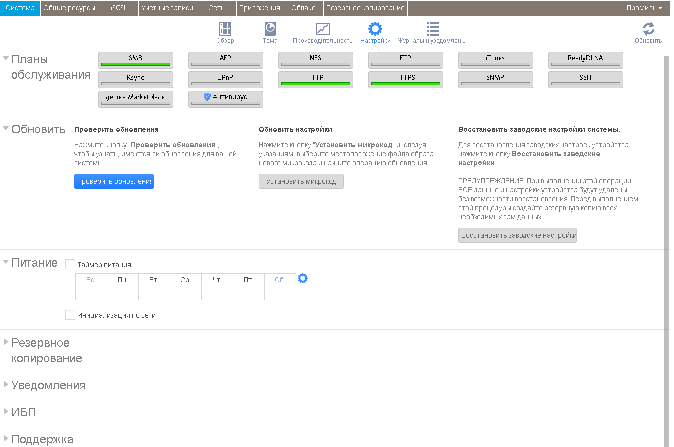Toggle the Rsync service button
Image resolution: width=674 pixels, height=447 pixels.
tap(135, 80)
